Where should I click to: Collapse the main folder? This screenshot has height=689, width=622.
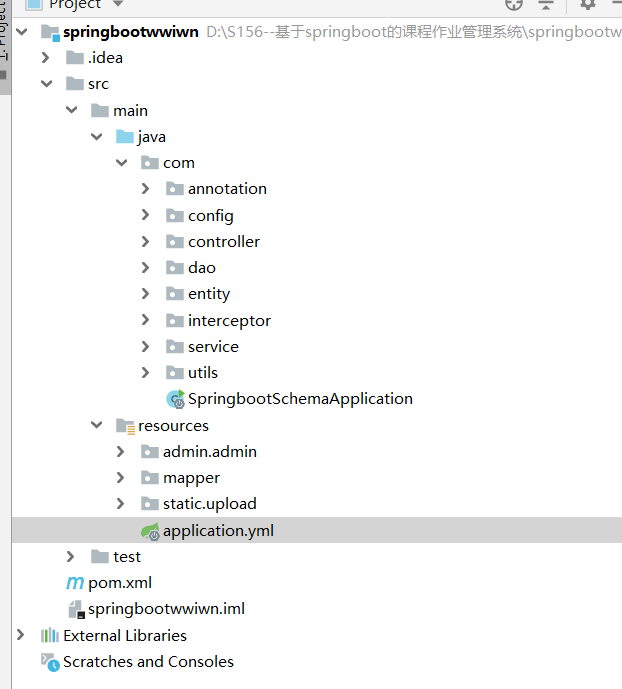pos(72,110)
